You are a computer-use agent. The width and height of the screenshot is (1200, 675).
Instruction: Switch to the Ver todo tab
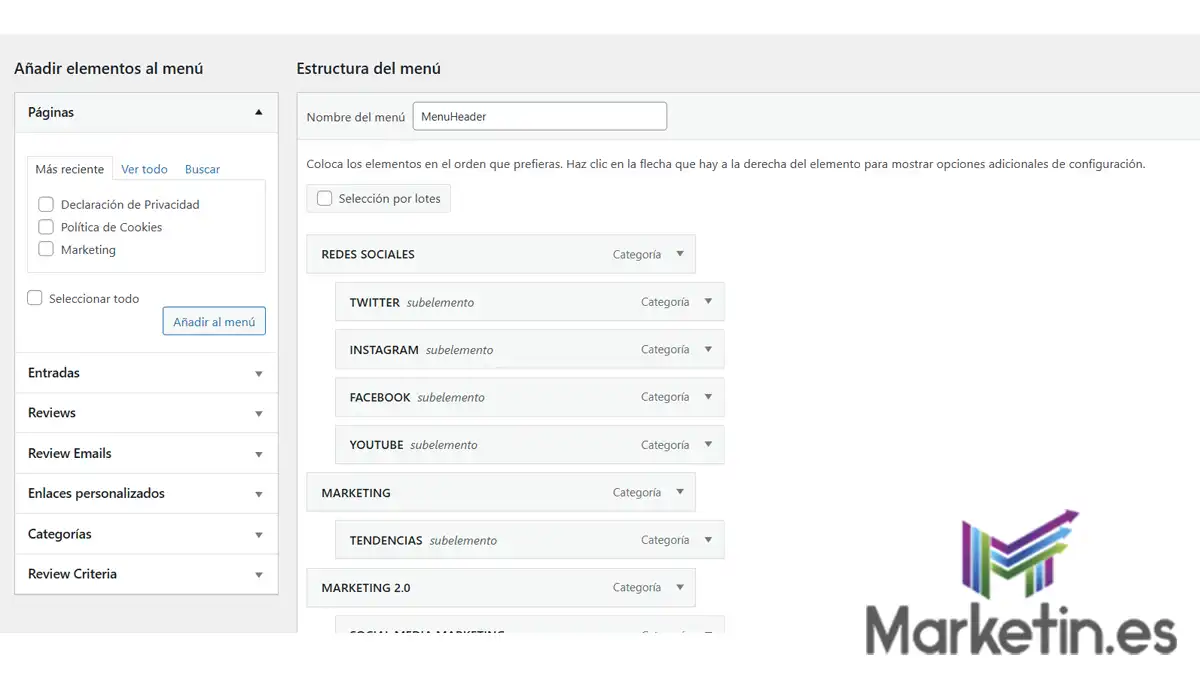tap(143, 169)
